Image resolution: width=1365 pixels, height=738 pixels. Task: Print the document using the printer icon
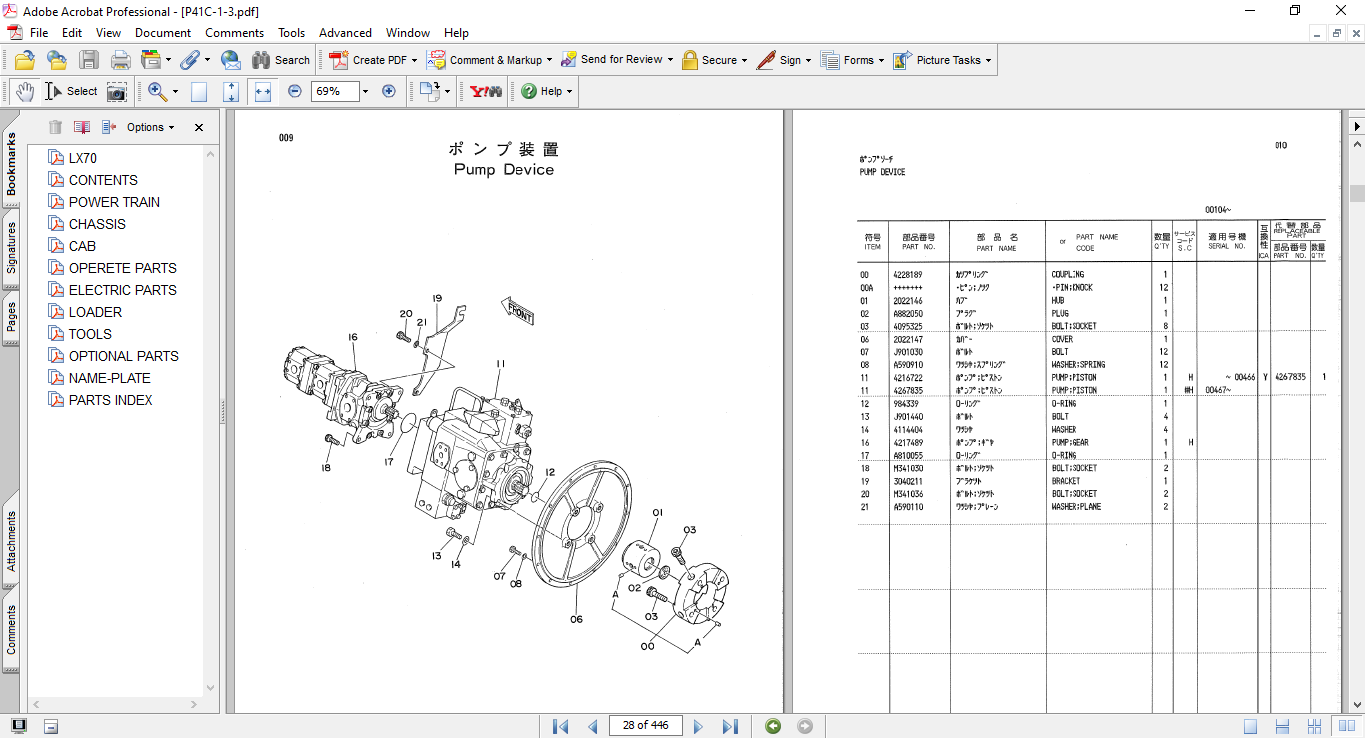(121, 60)
